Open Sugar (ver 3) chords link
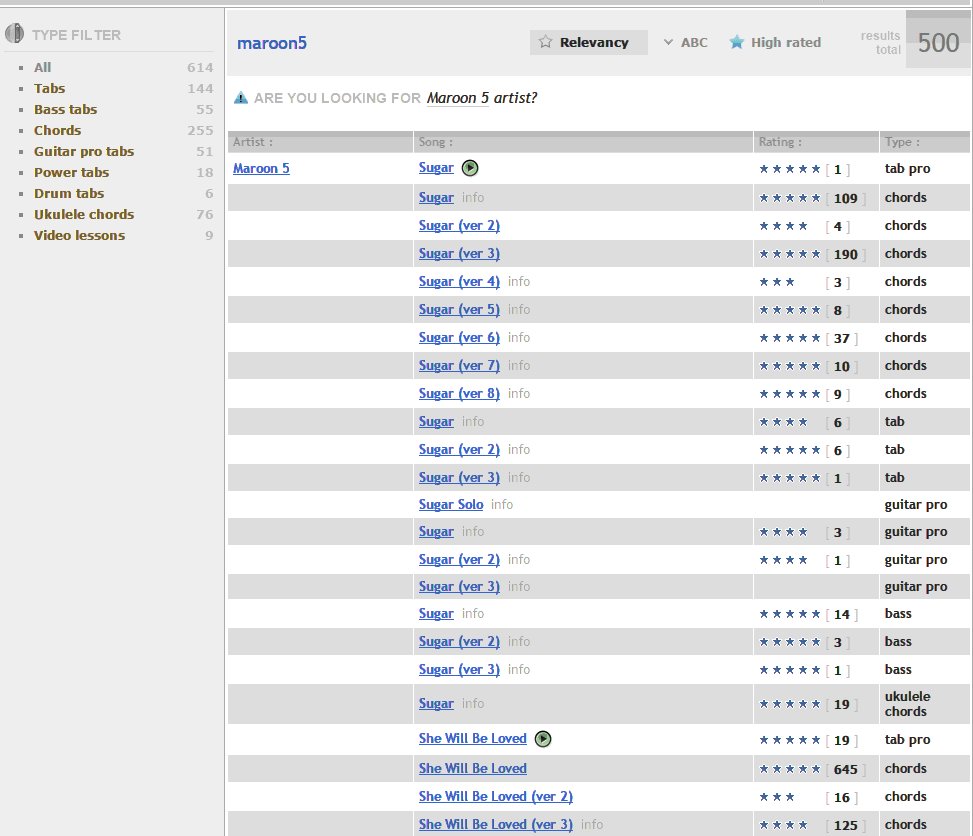This screenshot has width=973, height=836. pos(459,253)
